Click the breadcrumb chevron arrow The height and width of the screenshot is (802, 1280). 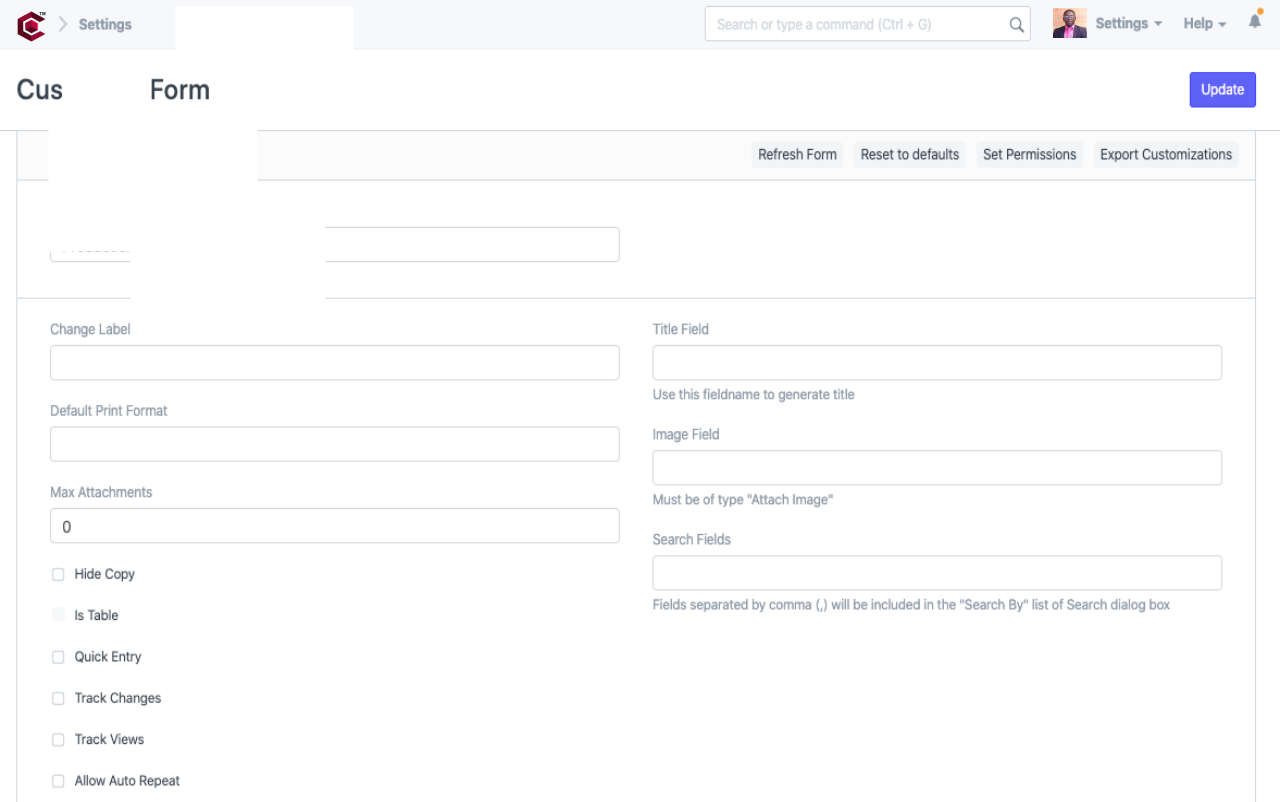(x=63, y=24)
